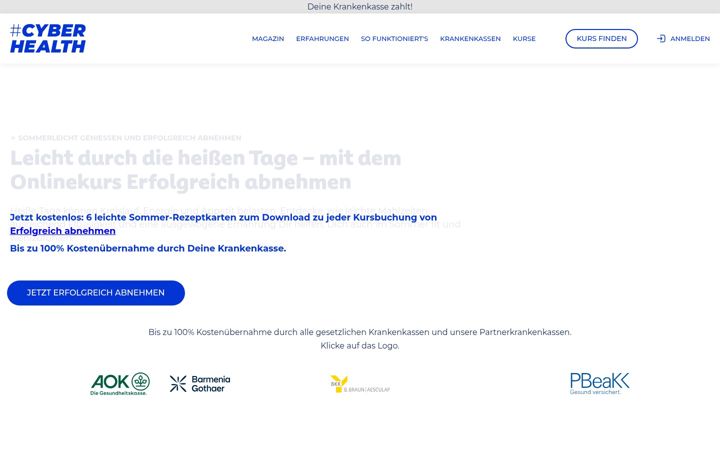Click the Klicke auf das Logo text
Image resolution: width=720 pixels, height=450 pixels.
tap(360, 346)
